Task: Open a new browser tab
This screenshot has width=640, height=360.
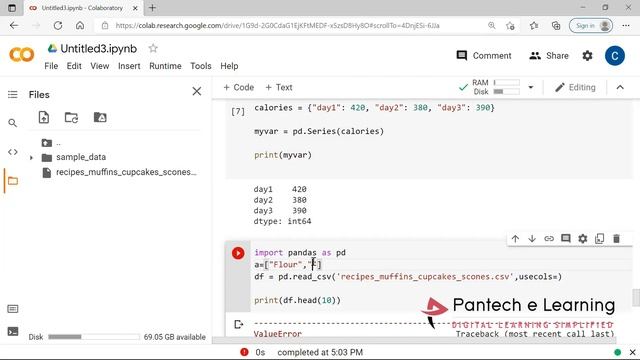Action: pyautogui.click(x=152, y=8)
